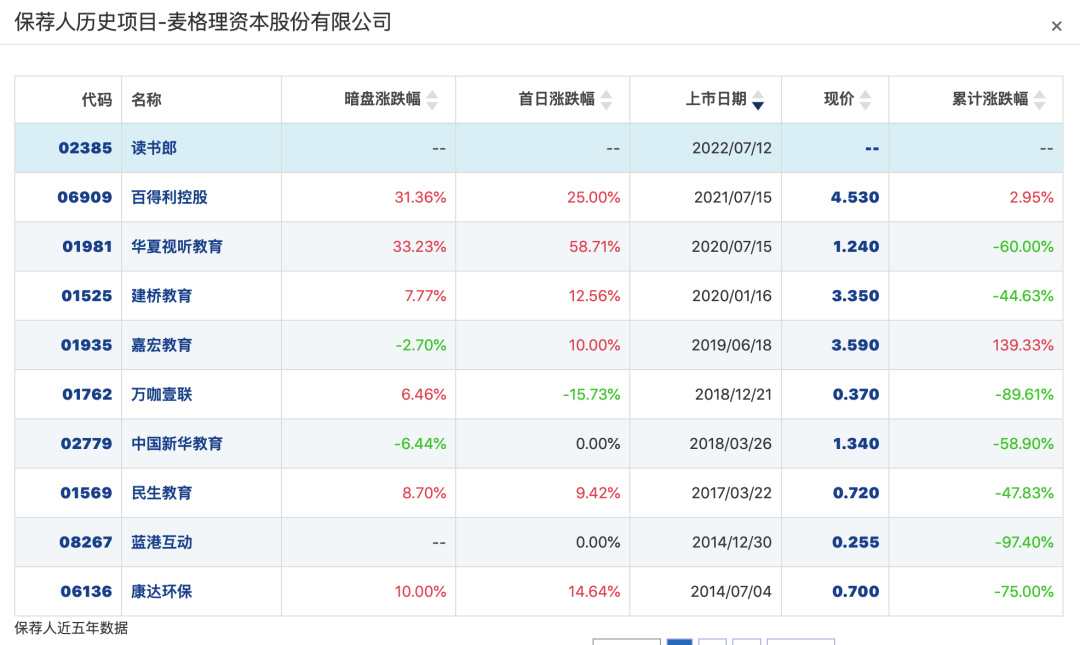The height and width of the screenshot is (645, 1080).
Task: Select cumulative change 139.33%
Action: pyautogui.click(x=1023, y=345)
